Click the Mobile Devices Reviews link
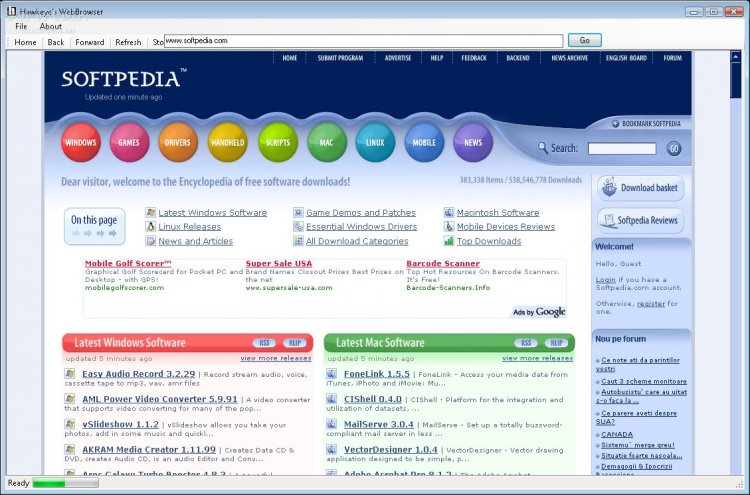 pyautogui.click(x=506, y=227)
